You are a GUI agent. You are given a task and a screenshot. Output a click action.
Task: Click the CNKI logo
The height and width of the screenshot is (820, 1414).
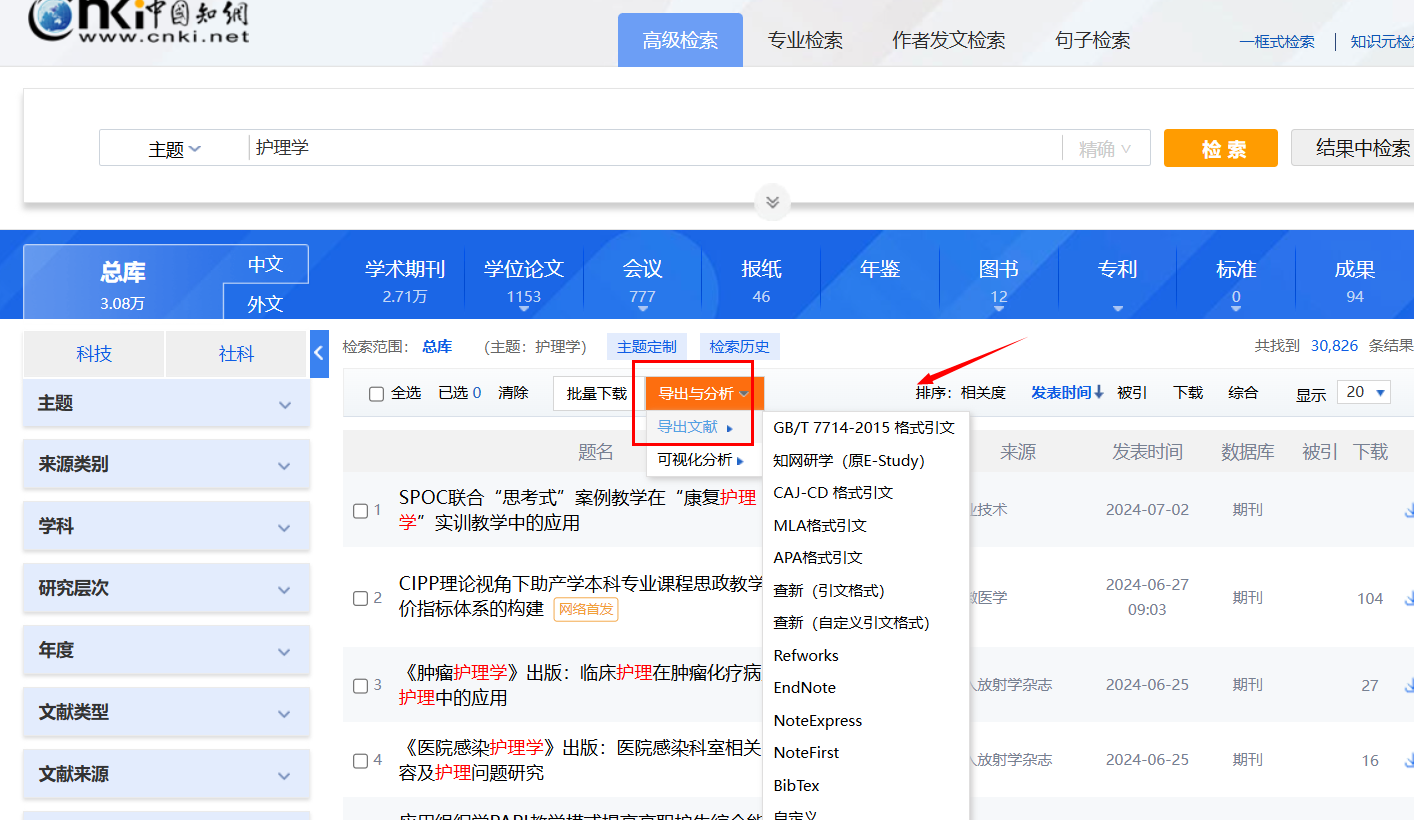point(138,24)
